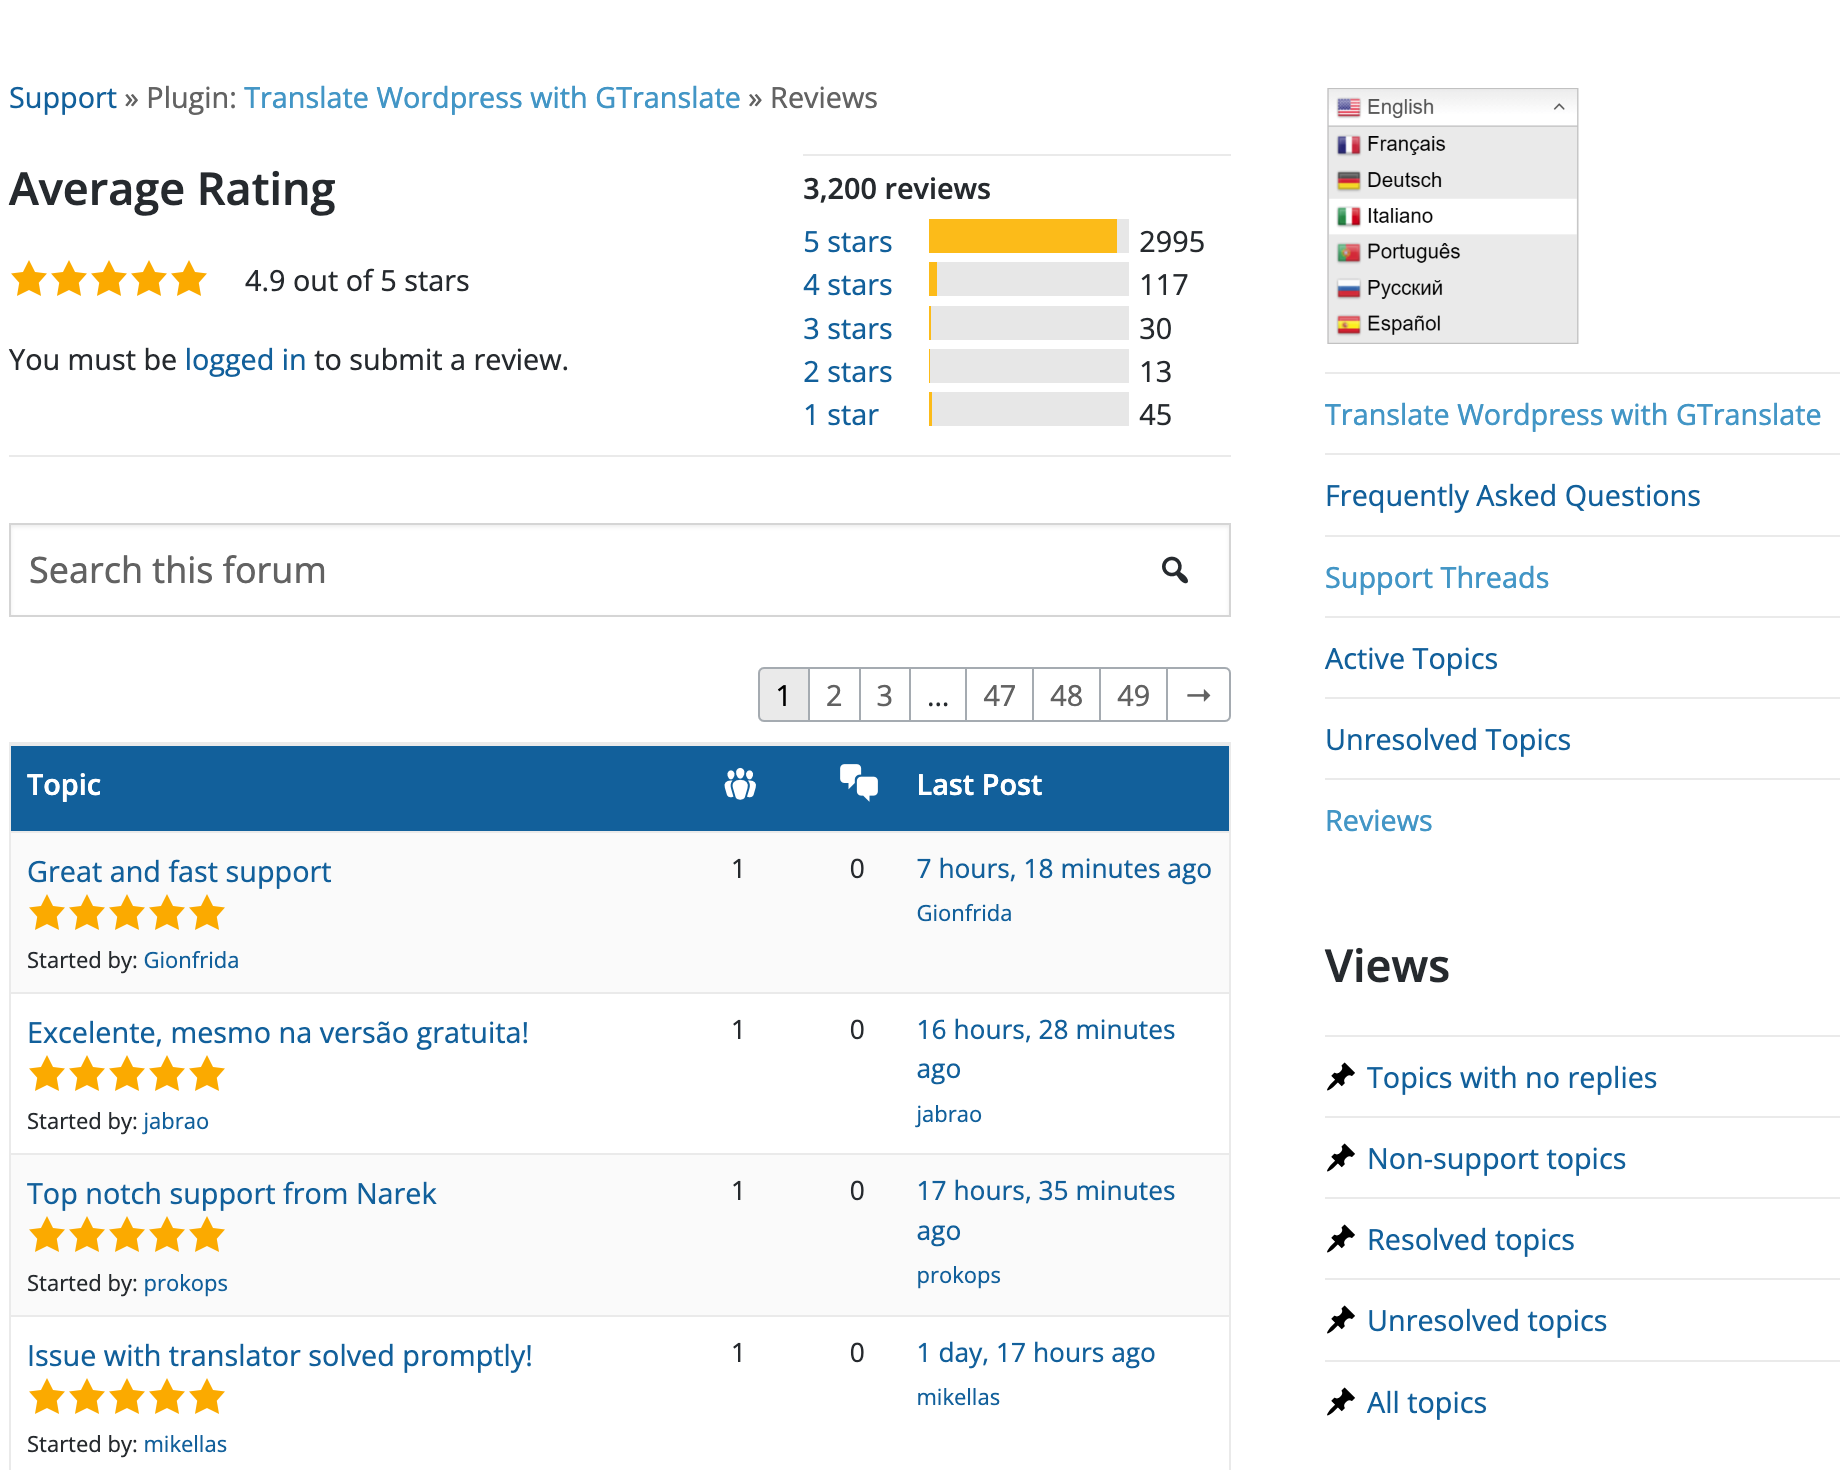Open Active Topics

(1411, 659)
